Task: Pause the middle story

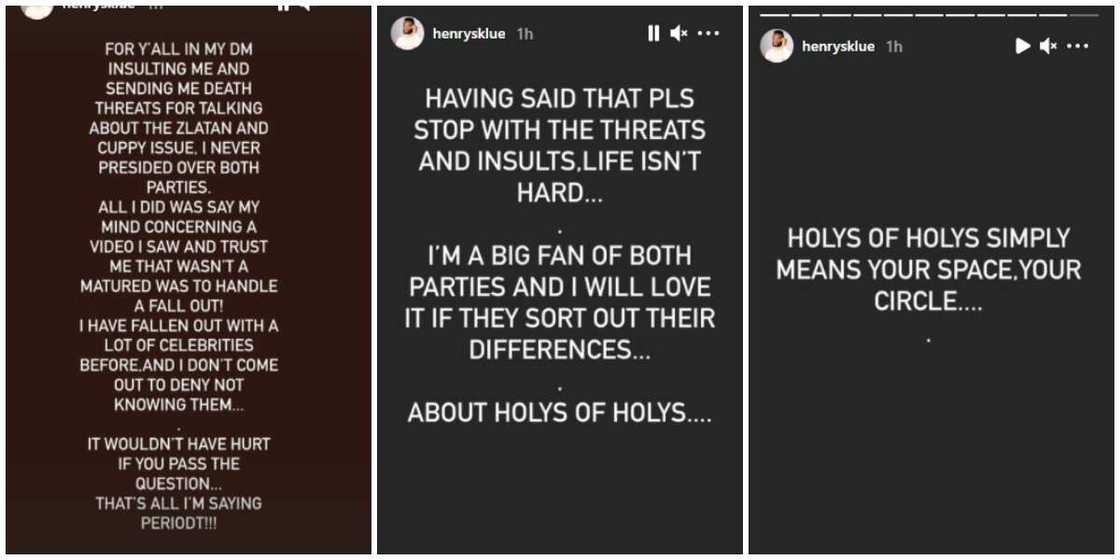Action: tap(653, 33)
